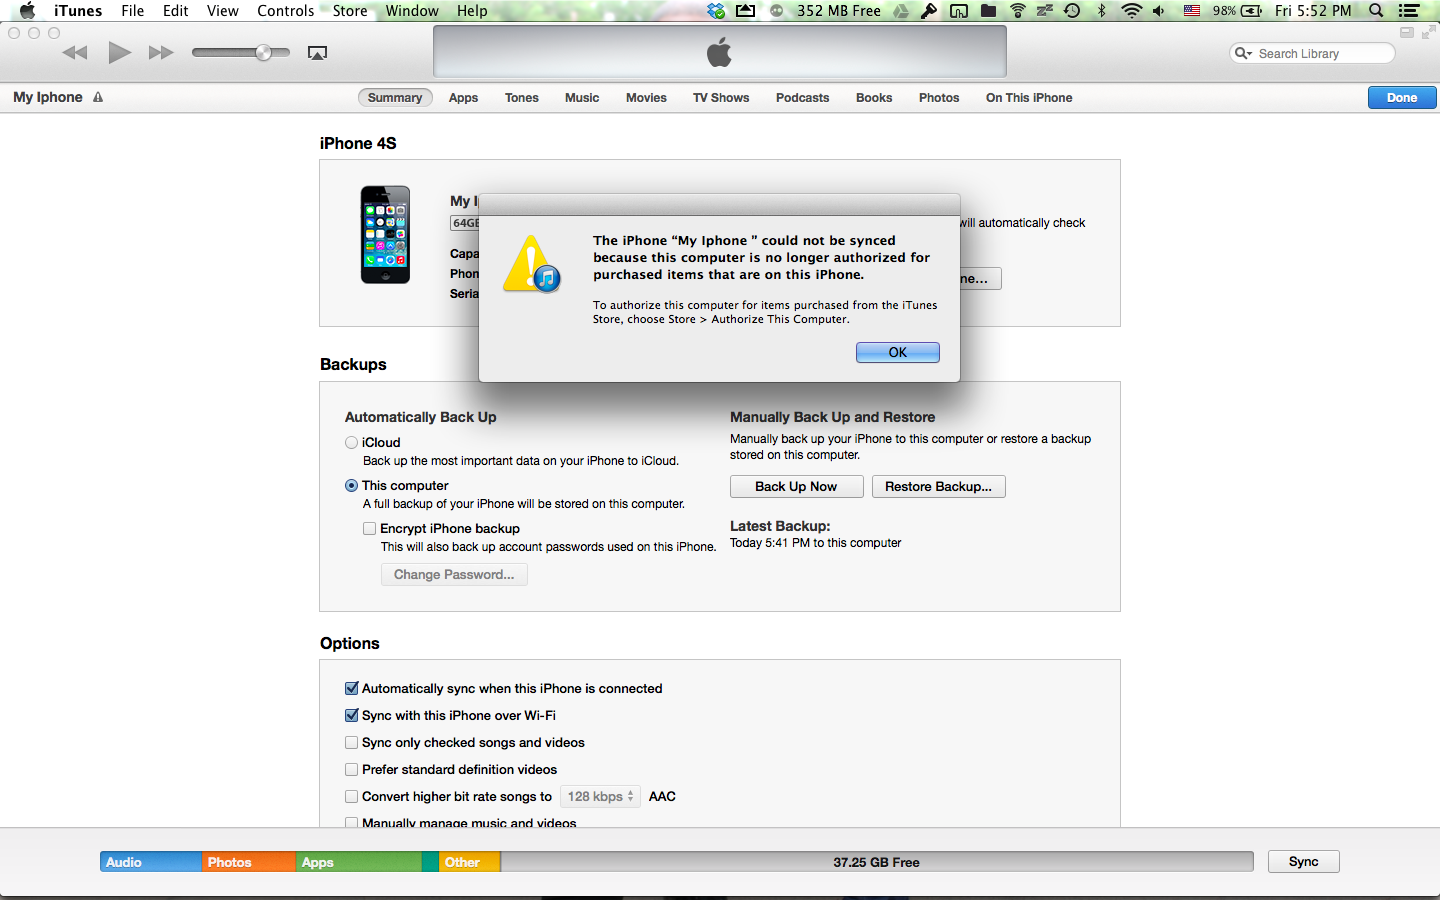
Task: Click the list view icon at top right
Action: click(1411, 10)
